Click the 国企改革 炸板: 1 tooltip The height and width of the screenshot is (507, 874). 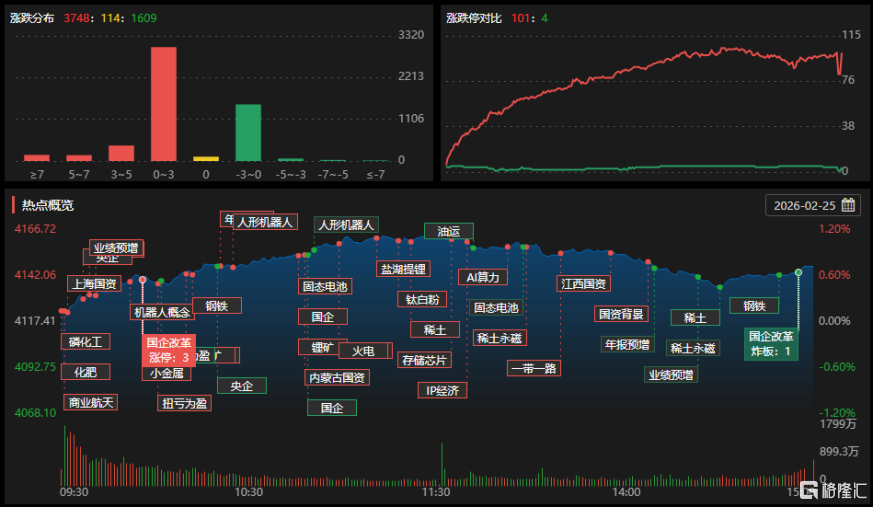771,344
